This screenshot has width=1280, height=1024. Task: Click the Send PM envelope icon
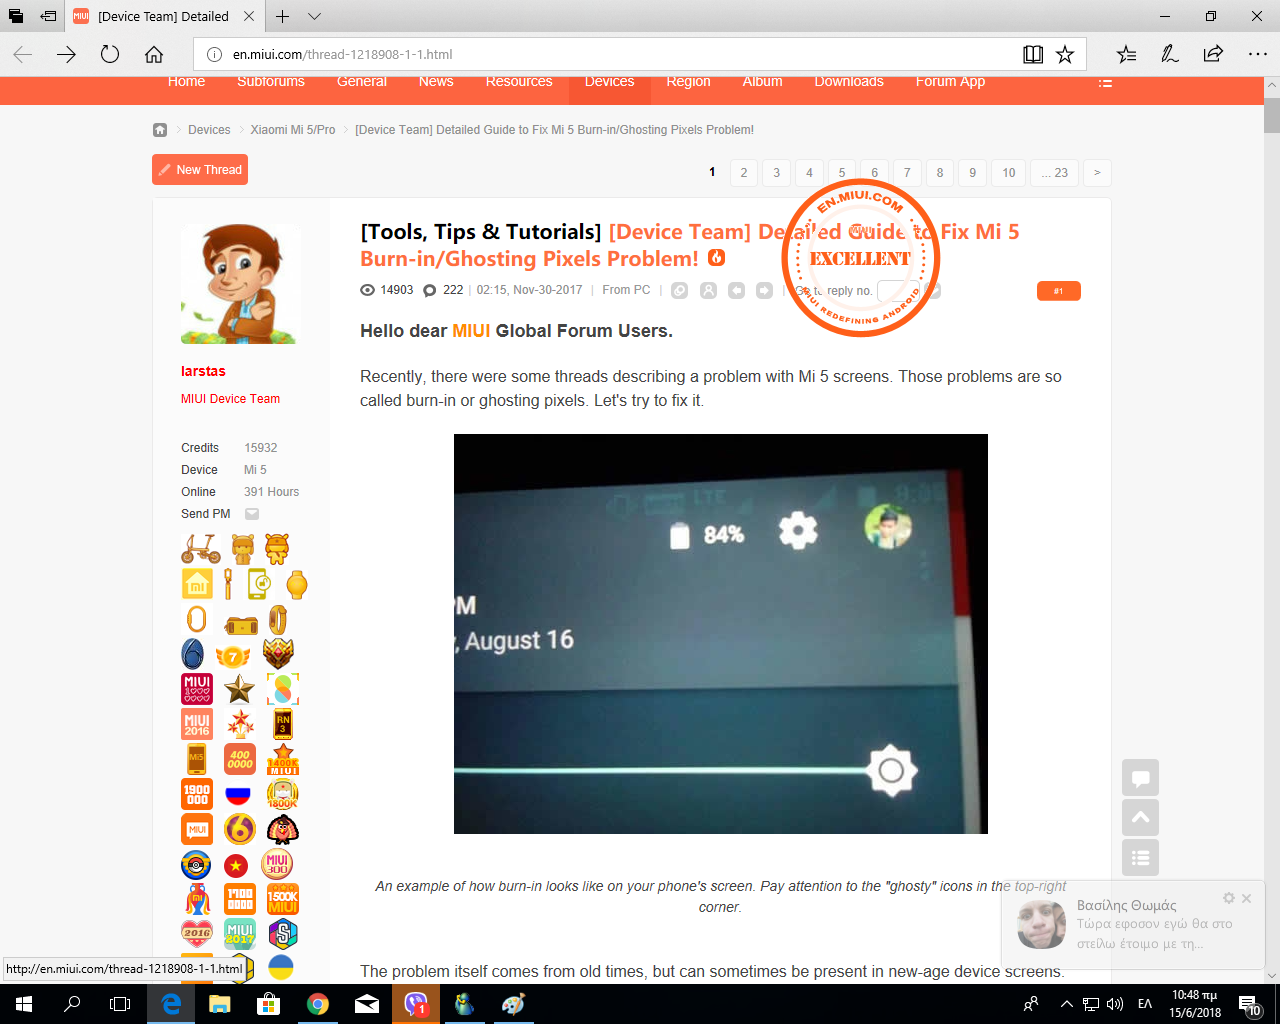252,514
